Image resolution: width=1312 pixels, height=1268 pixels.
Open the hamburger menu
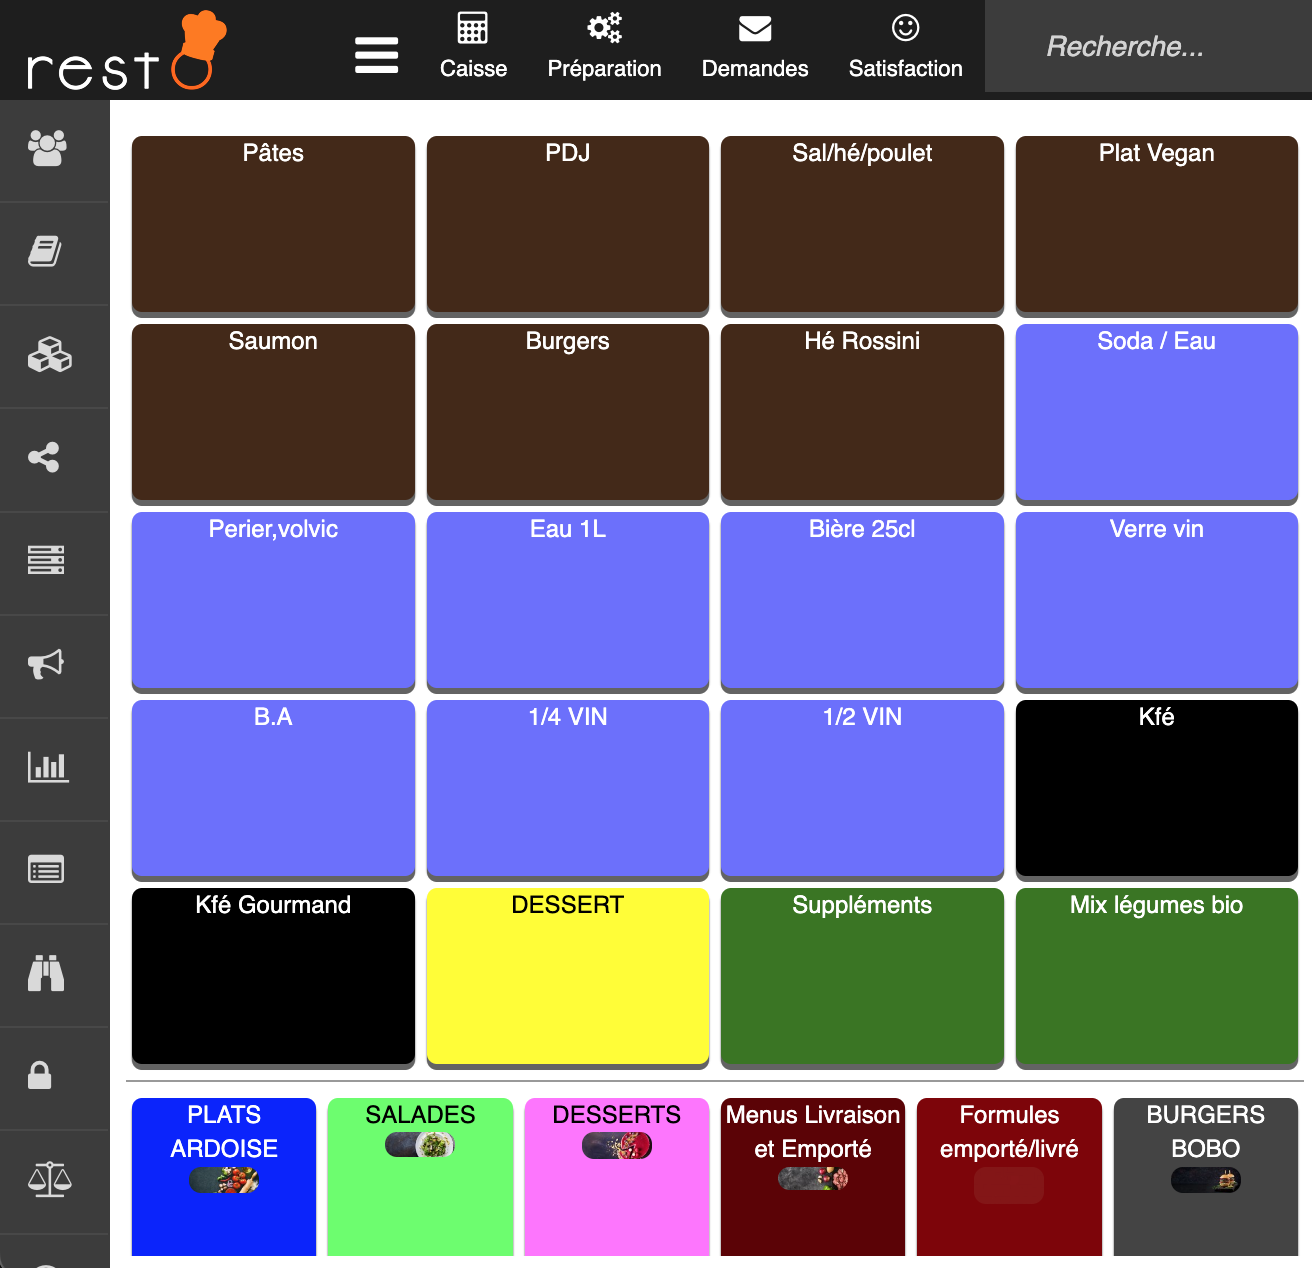(x=376, y=55)
